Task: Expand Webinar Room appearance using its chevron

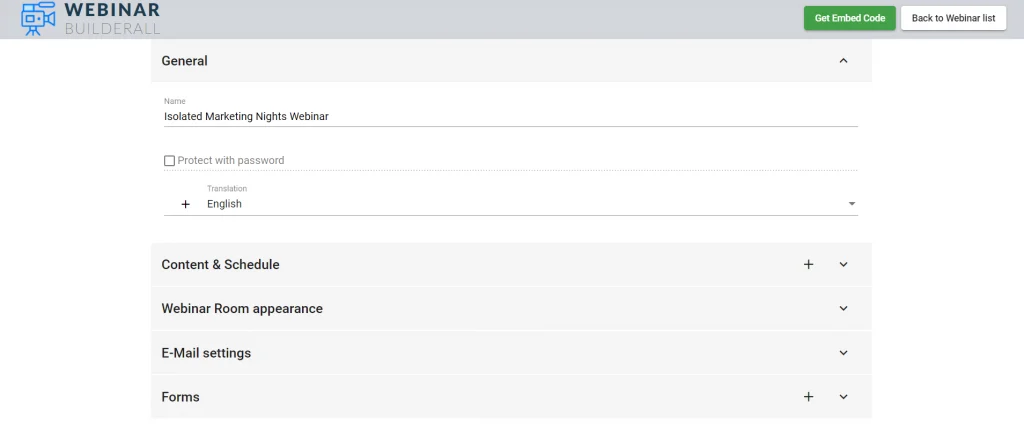Action: (843, 309)
